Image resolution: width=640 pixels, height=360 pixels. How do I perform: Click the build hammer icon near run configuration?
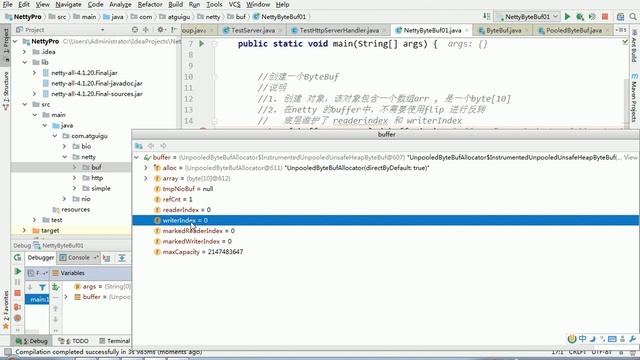click(487, 17)
